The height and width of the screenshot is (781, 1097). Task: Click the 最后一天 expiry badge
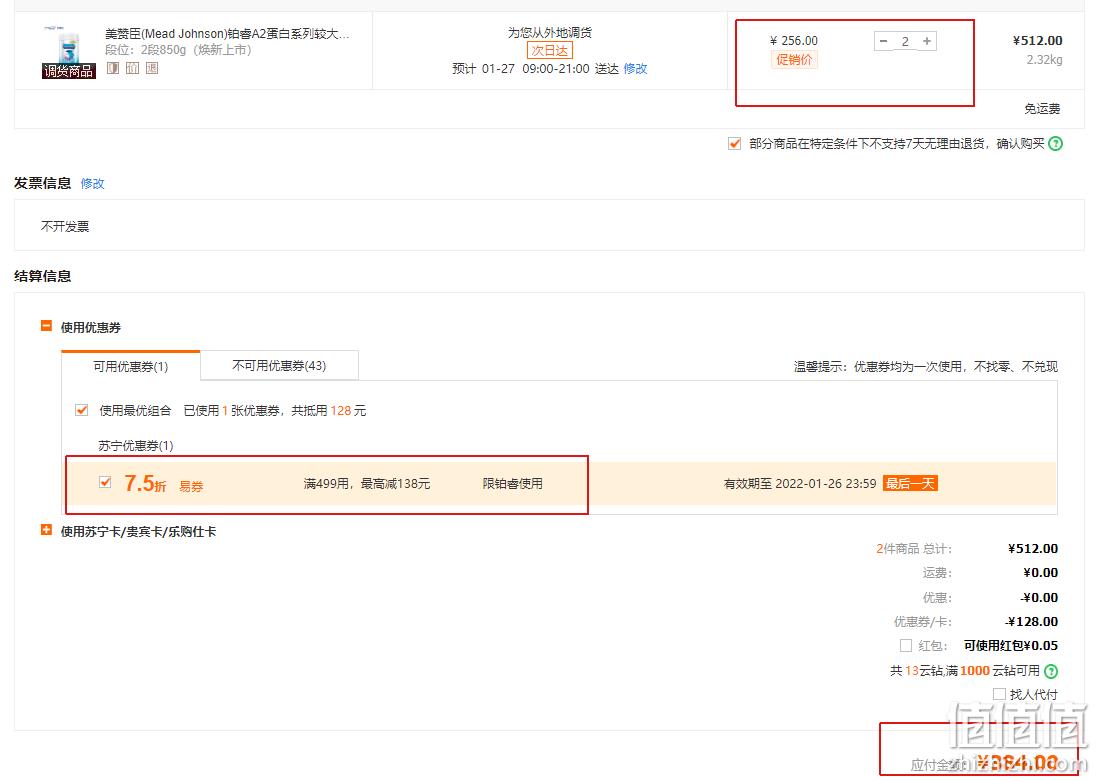pos(910,484)
